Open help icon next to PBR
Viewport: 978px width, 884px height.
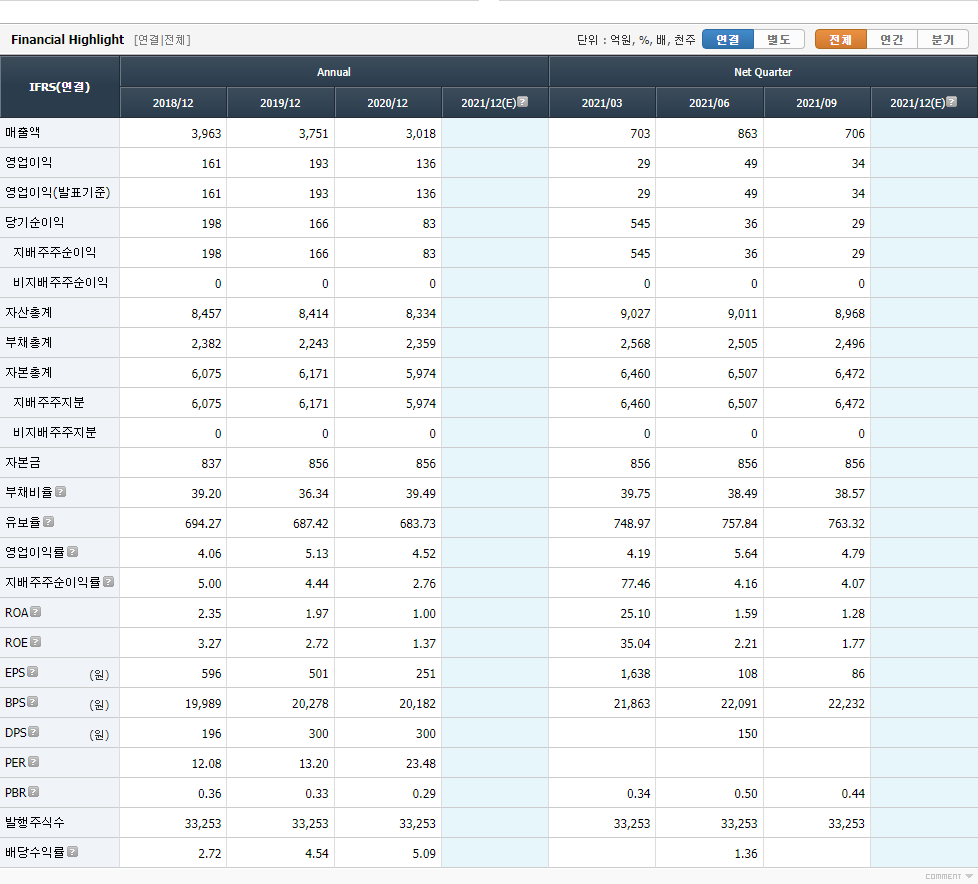click(34, 791)
